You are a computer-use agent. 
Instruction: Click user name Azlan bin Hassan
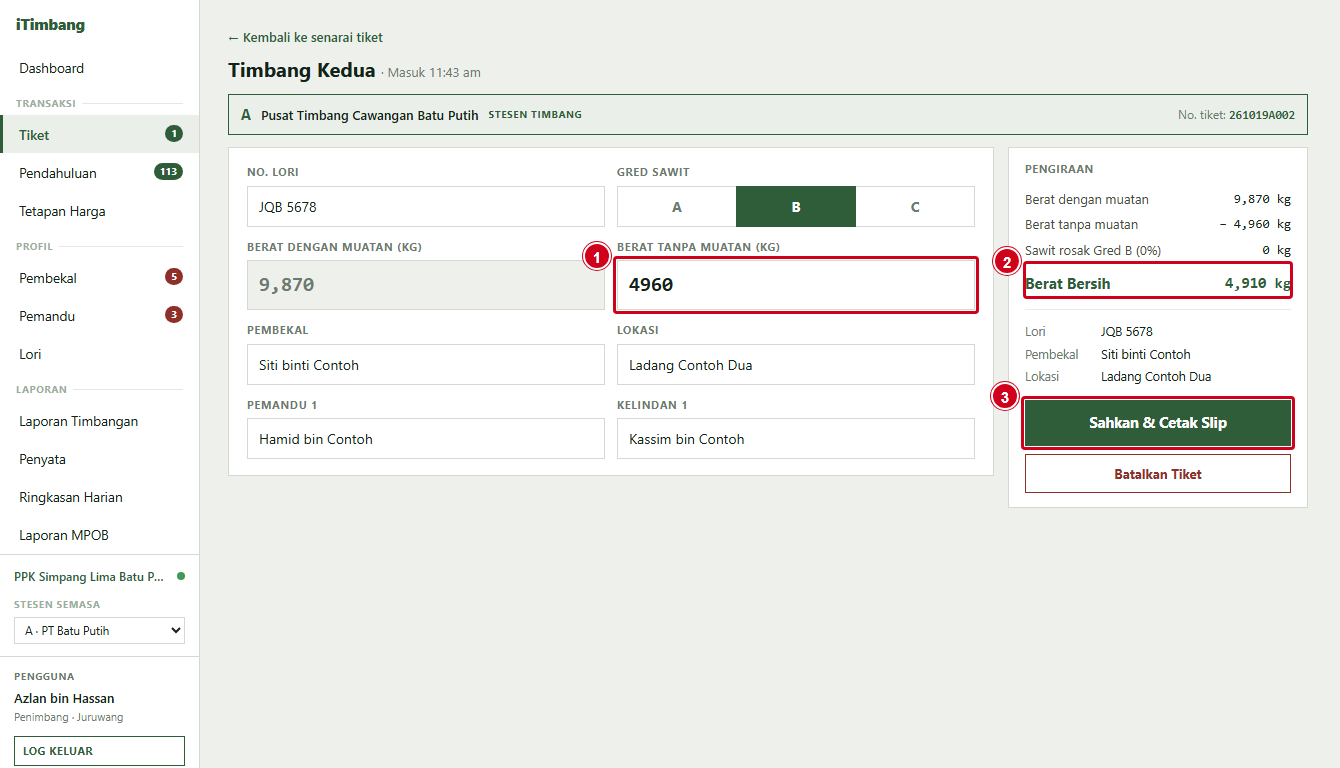(64, 698)
